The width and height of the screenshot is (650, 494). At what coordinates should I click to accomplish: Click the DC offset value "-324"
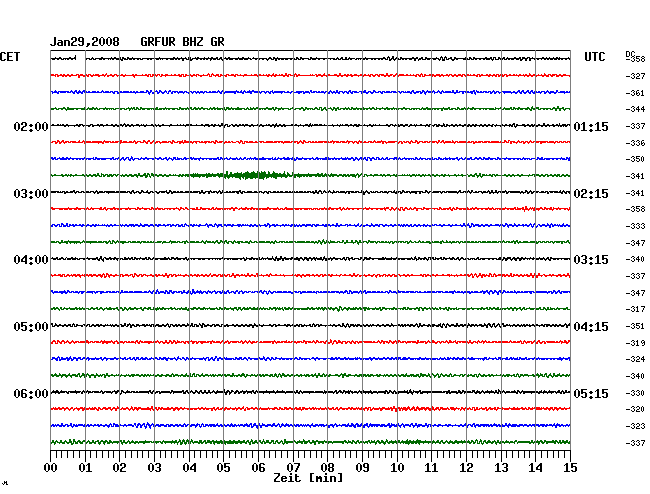[635, 359]
